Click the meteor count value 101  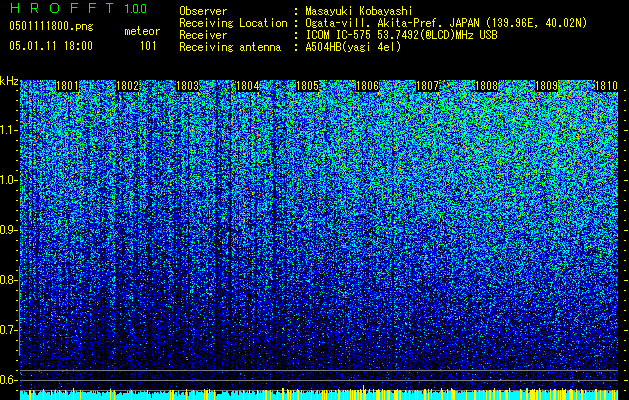click(148, 46)
